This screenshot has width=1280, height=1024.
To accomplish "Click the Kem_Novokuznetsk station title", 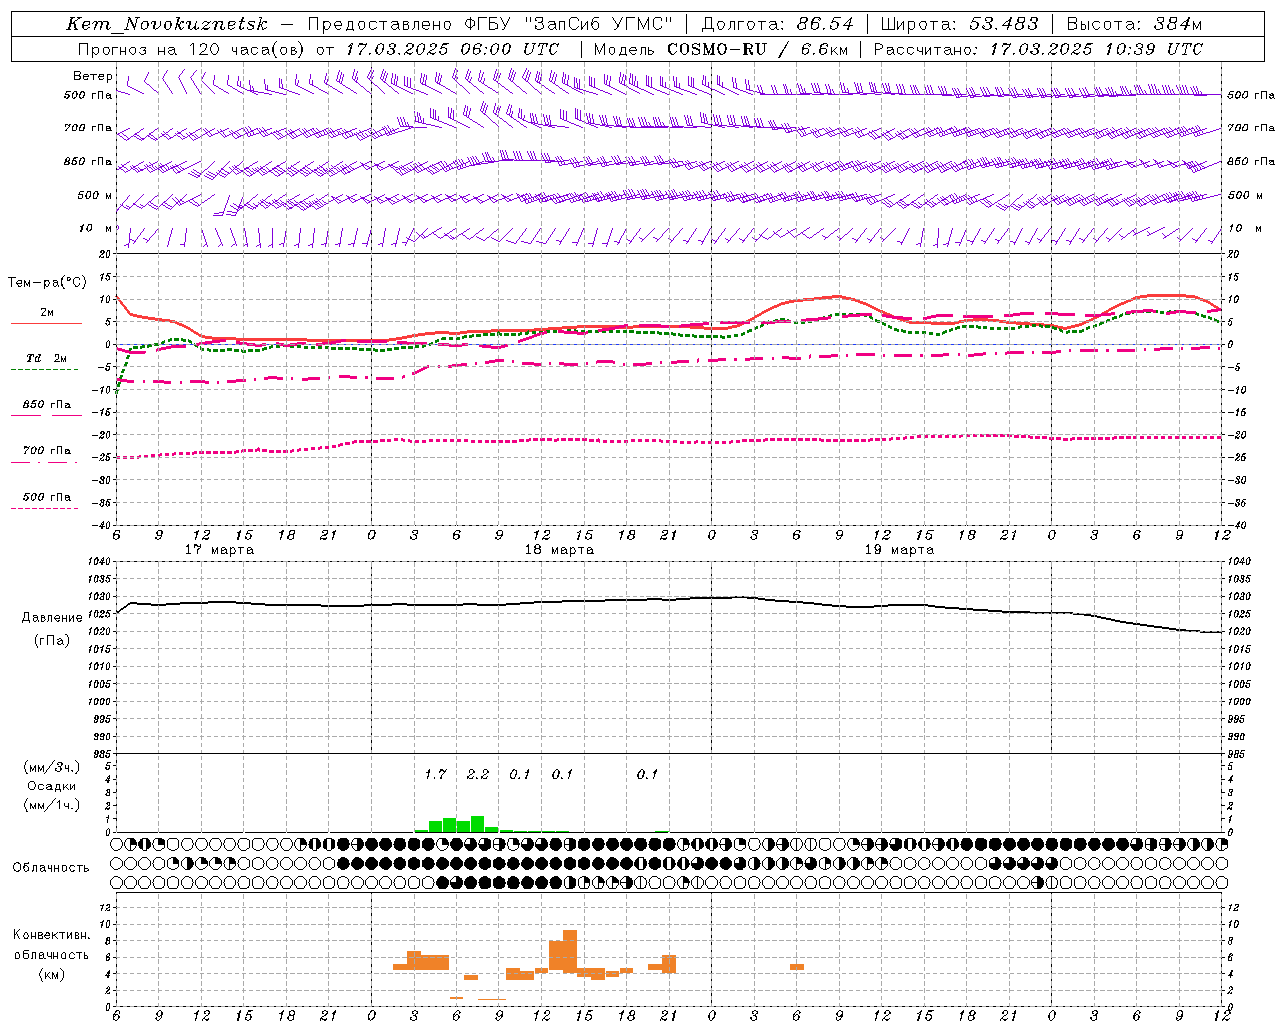I will [x=167, y=24].
